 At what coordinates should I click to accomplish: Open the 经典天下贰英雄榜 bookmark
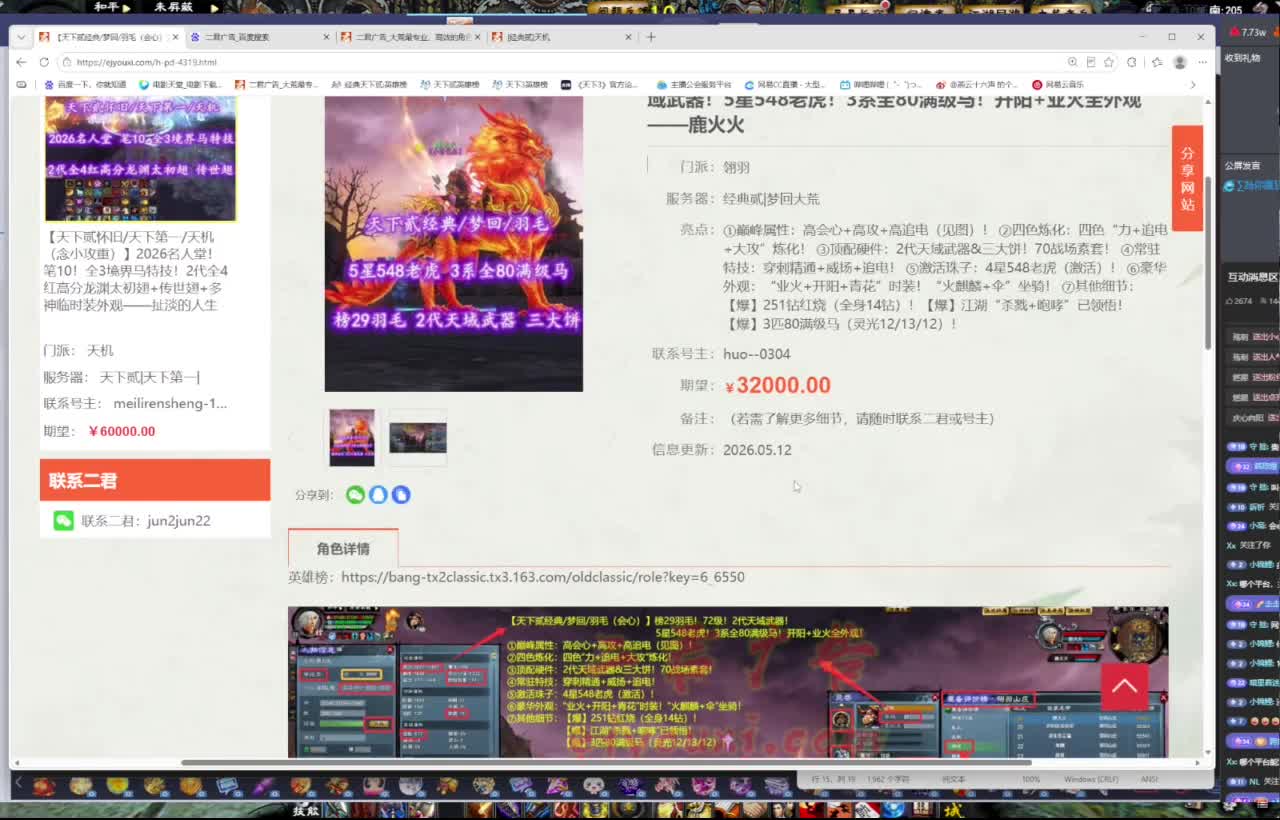(369, 85)
